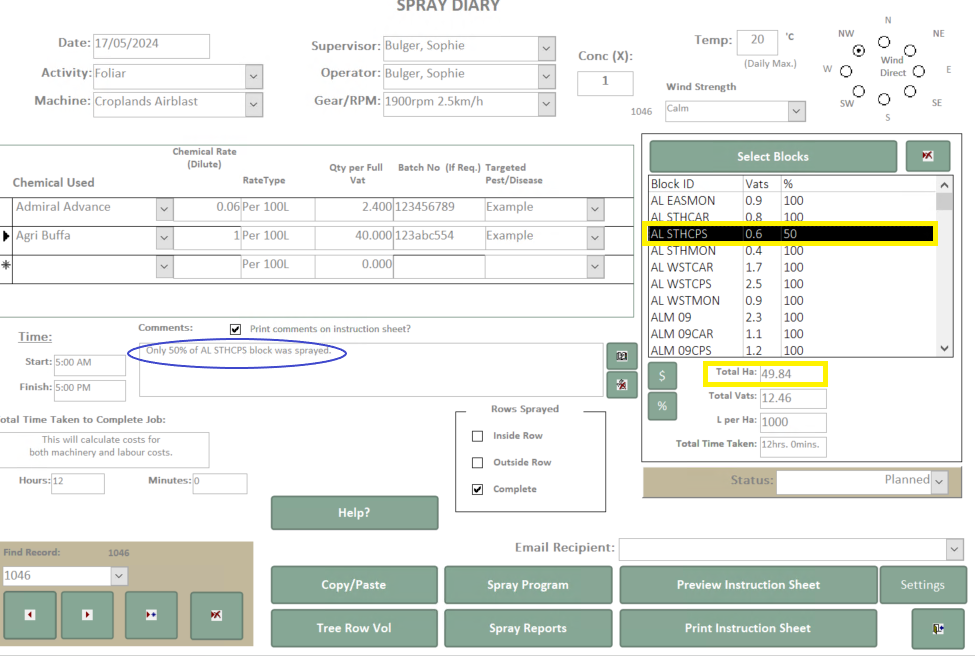Open the Status dropdown showing Planned
Viewport: 975px width, 656px height.
click(x=939, y=482)
